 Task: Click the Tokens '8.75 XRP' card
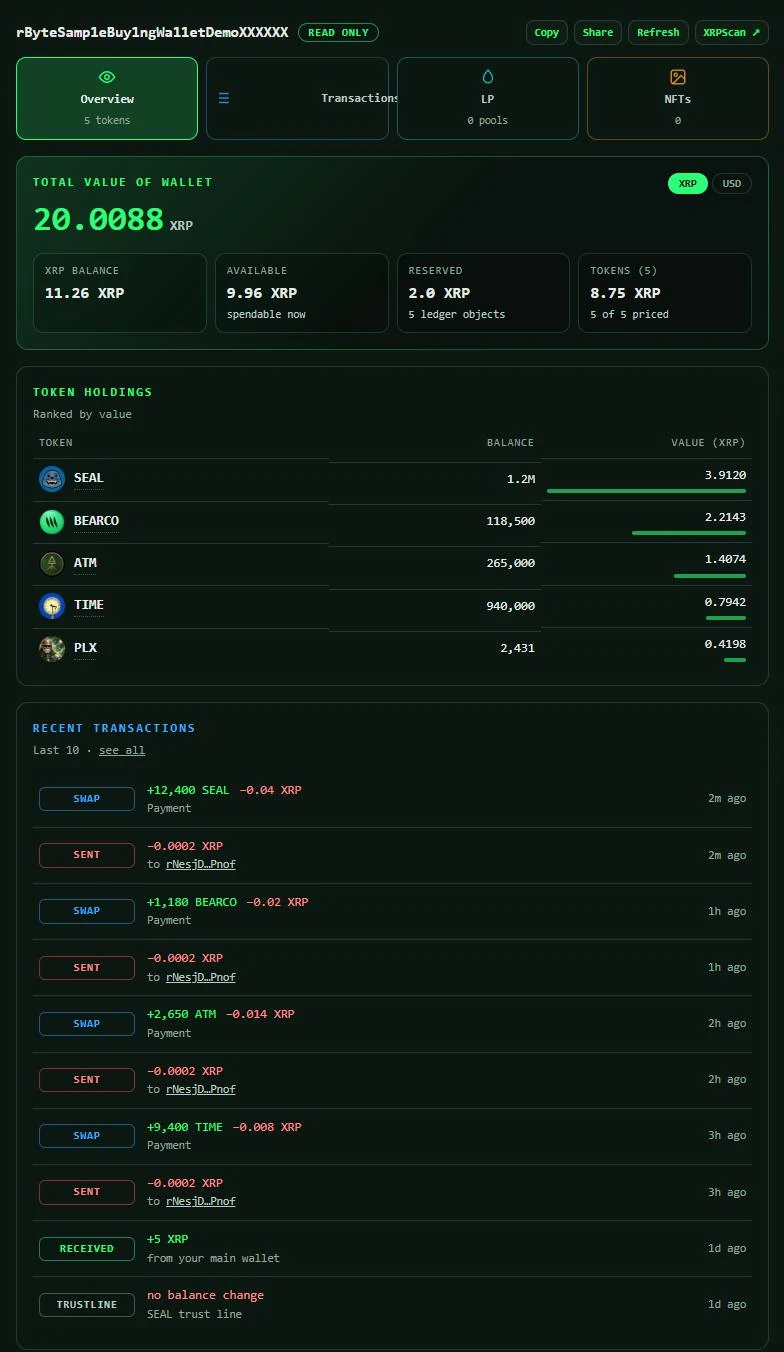(x=665, y=293)
